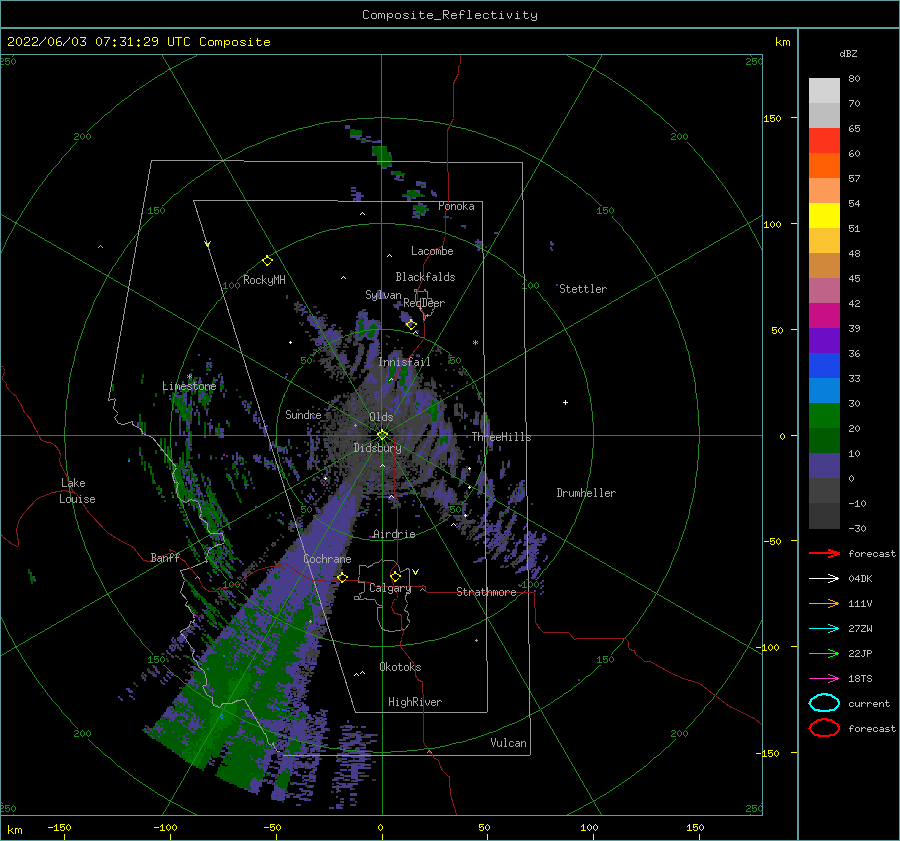Click the Limestone label
900x841 pixels.
pyautogui.click(x=189, y=386)
